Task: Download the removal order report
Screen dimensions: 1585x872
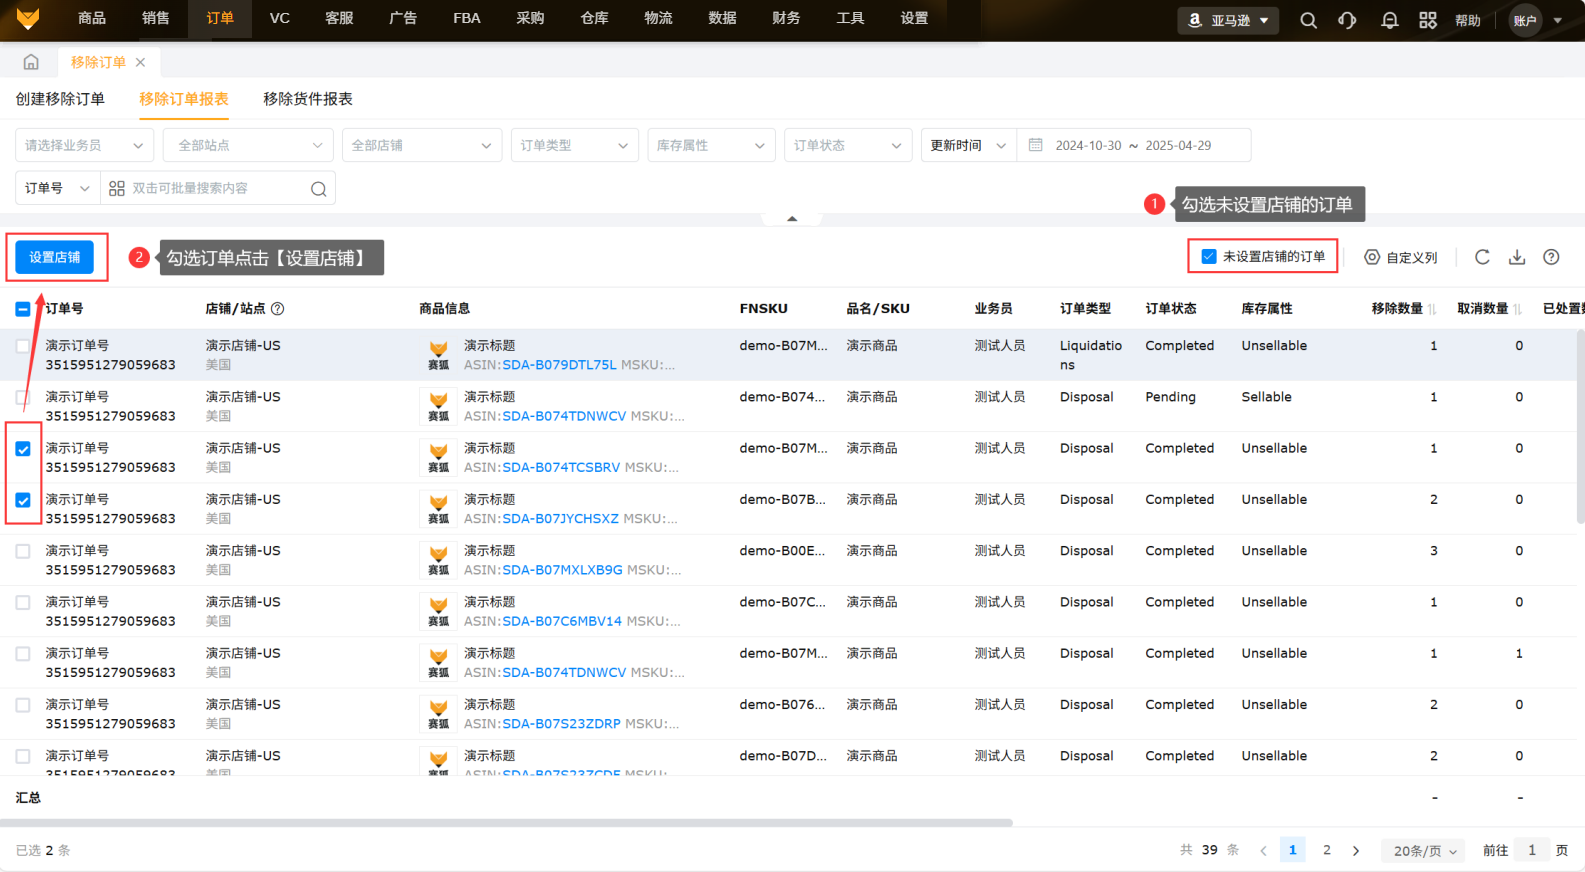Action: tap(1517, 257)
